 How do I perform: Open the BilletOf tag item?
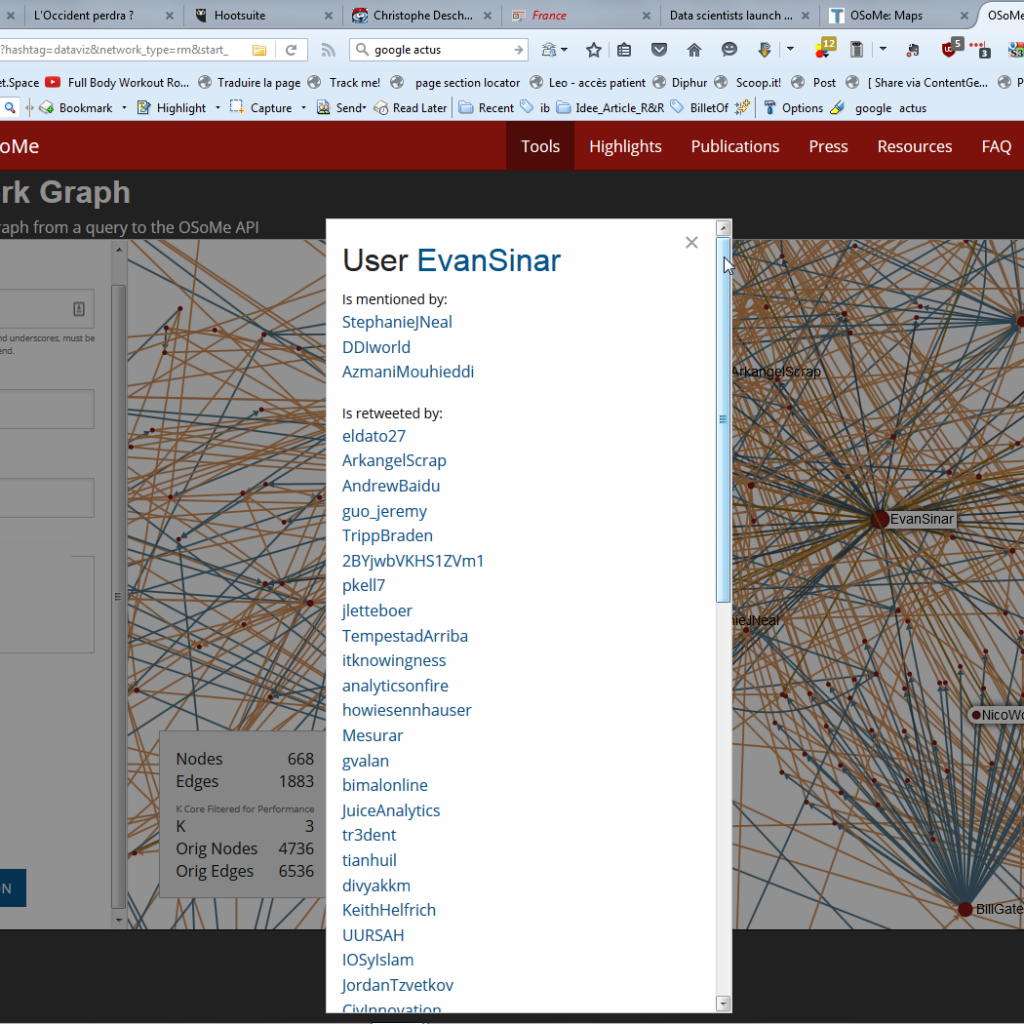click(x=700, y=108)
